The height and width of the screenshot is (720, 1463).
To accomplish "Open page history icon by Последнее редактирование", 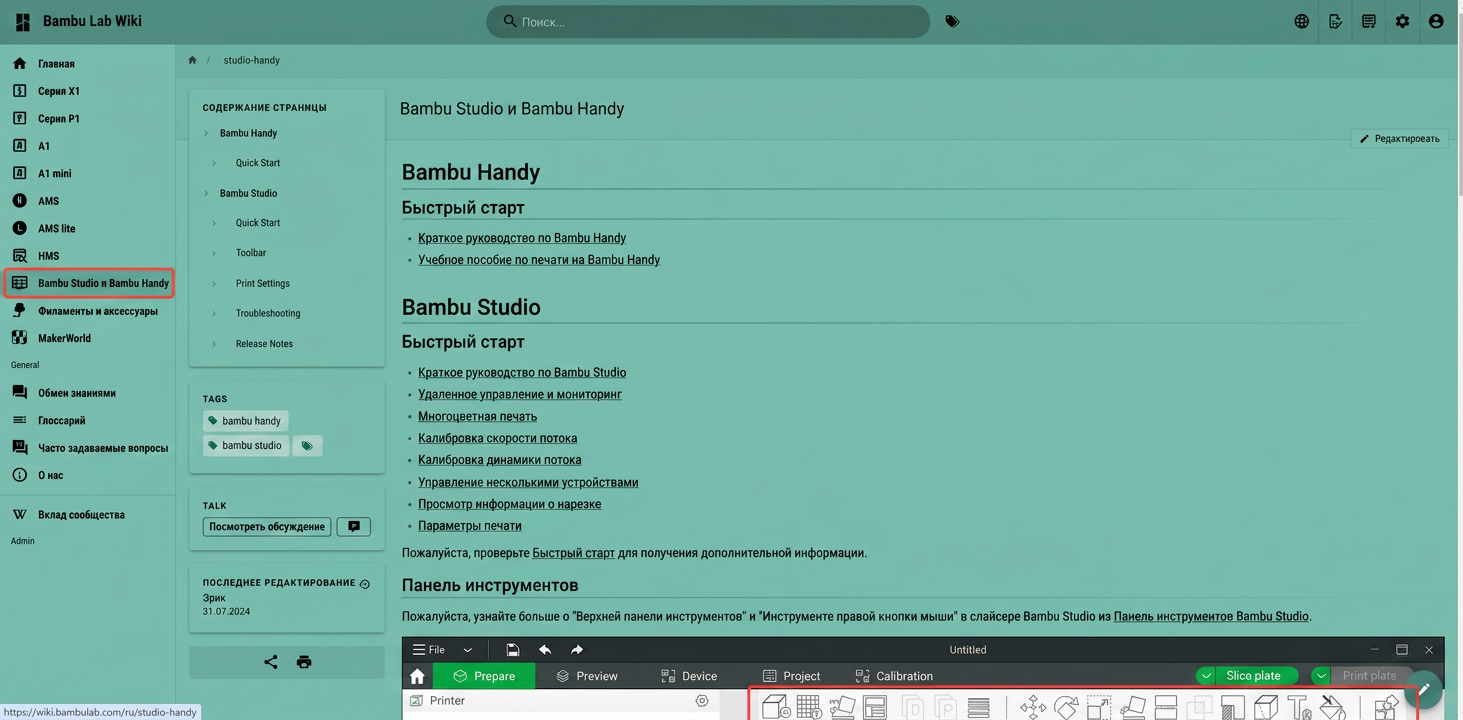I will point(365,584).
